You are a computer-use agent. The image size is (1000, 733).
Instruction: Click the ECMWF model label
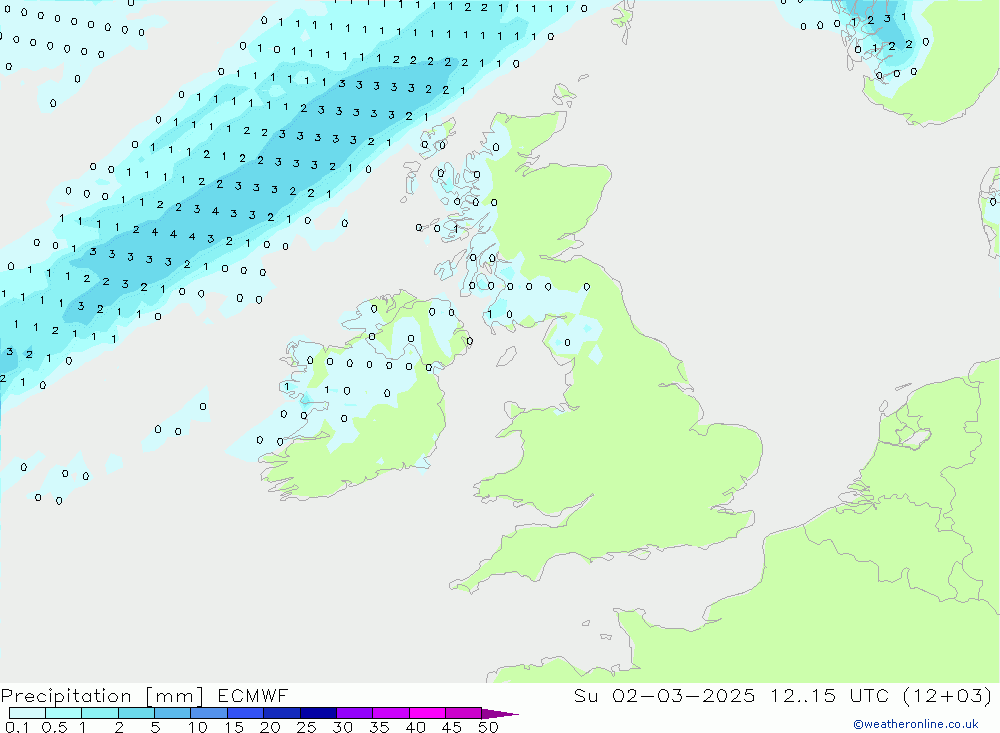click(x=253, y=695)
